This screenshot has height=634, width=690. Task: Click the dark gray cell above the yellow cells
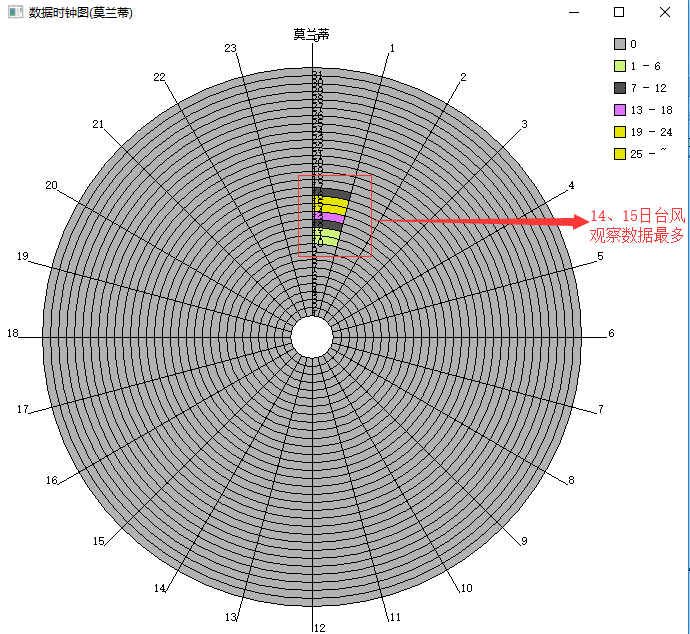click(332, 194)
